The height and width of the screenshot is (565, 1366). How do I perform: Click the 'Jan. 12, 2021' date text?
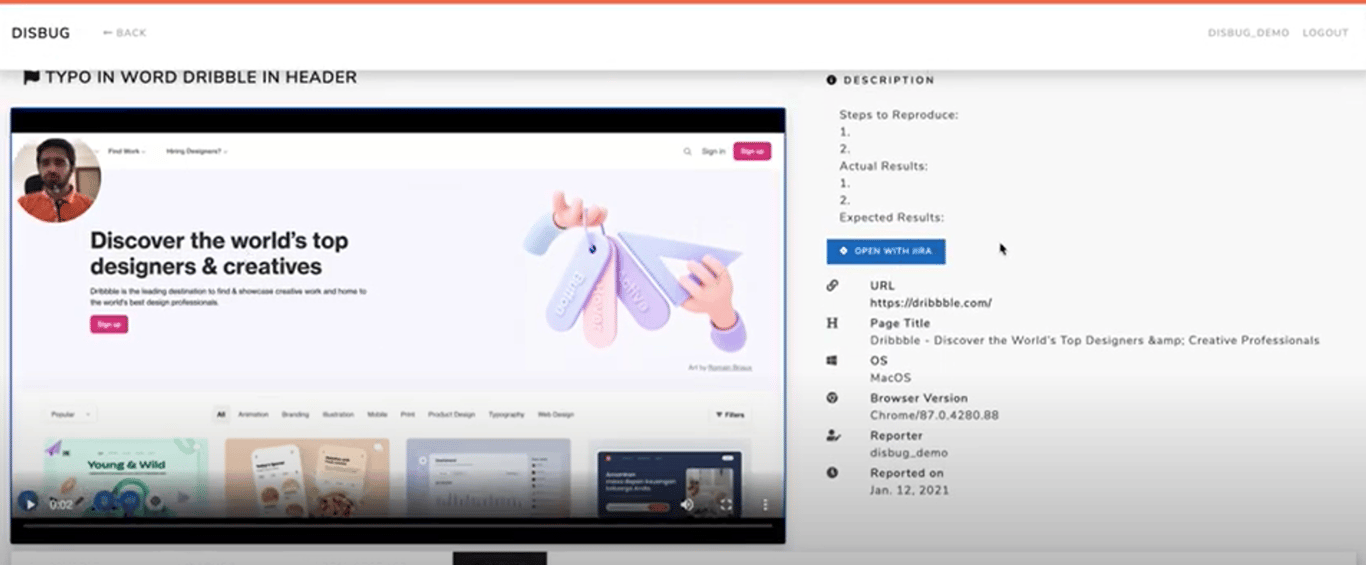coord(910,490)
